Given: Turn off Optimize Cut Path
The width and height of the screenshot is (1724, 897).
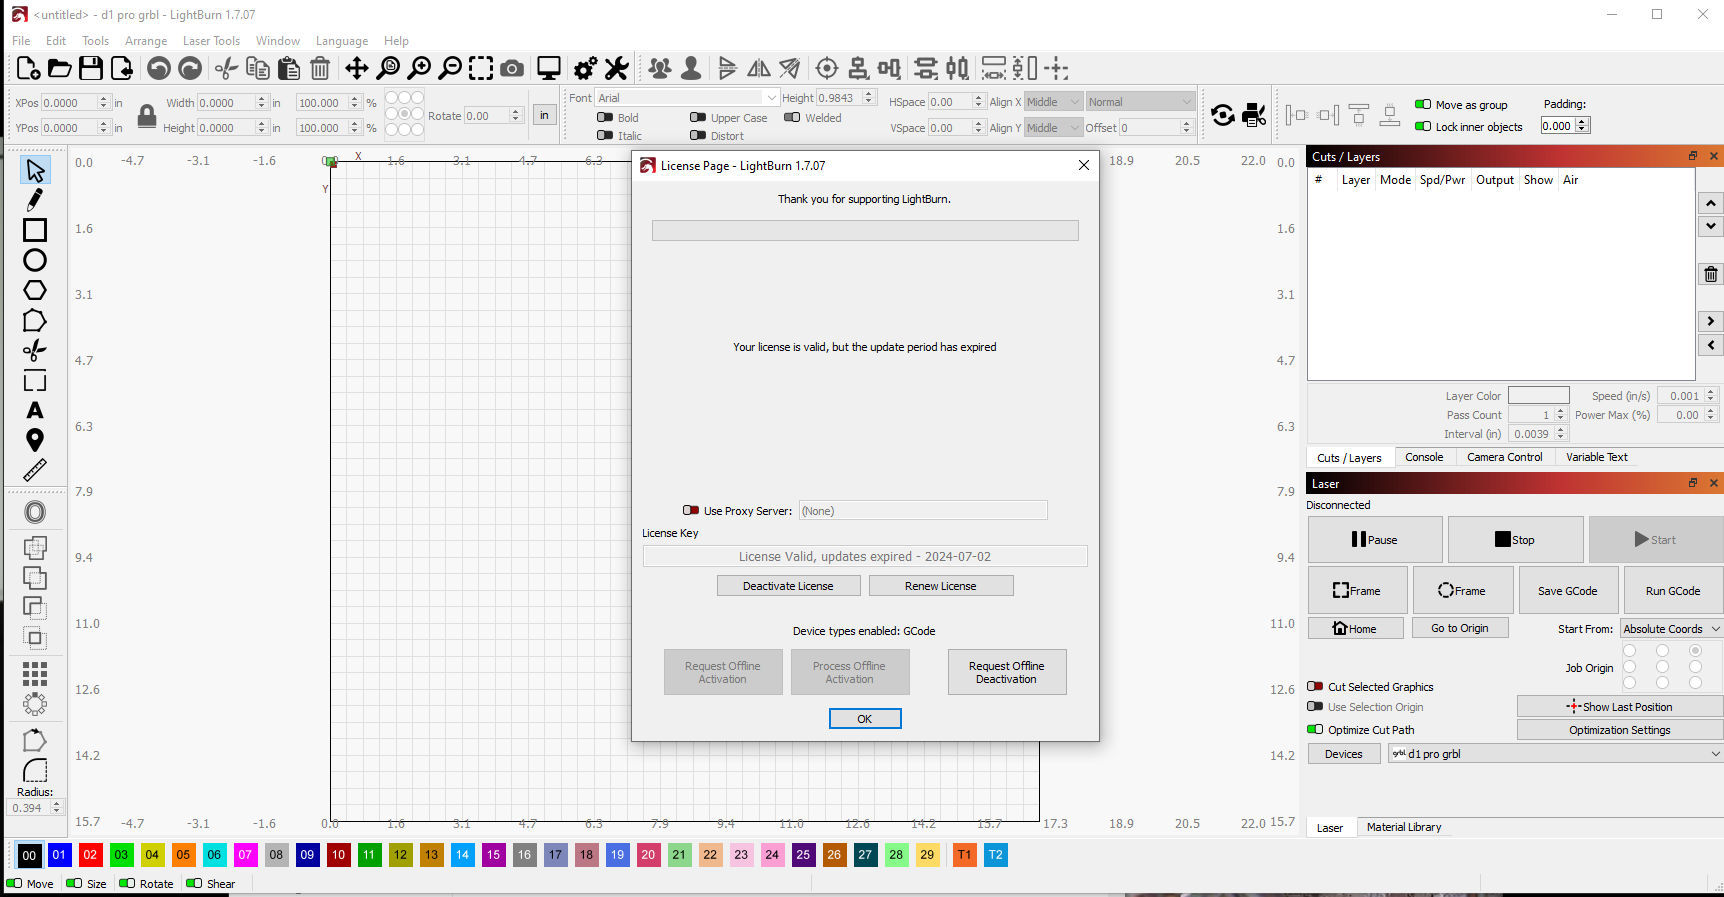Looking at the screenshot, I should click(1315, 729).
